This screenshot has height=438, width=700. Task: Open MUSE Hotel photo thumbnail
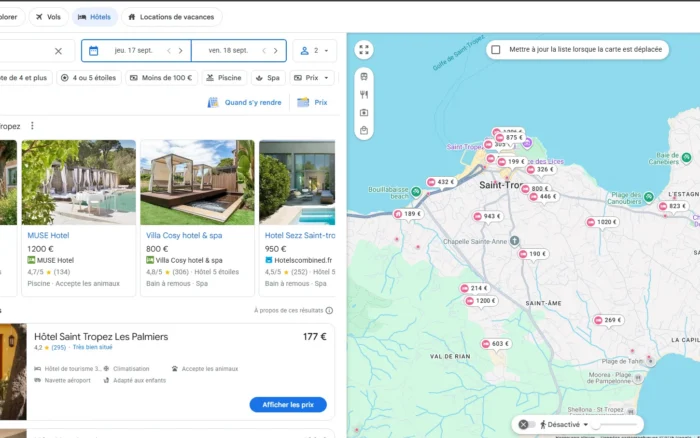click(x=79, y=182)
